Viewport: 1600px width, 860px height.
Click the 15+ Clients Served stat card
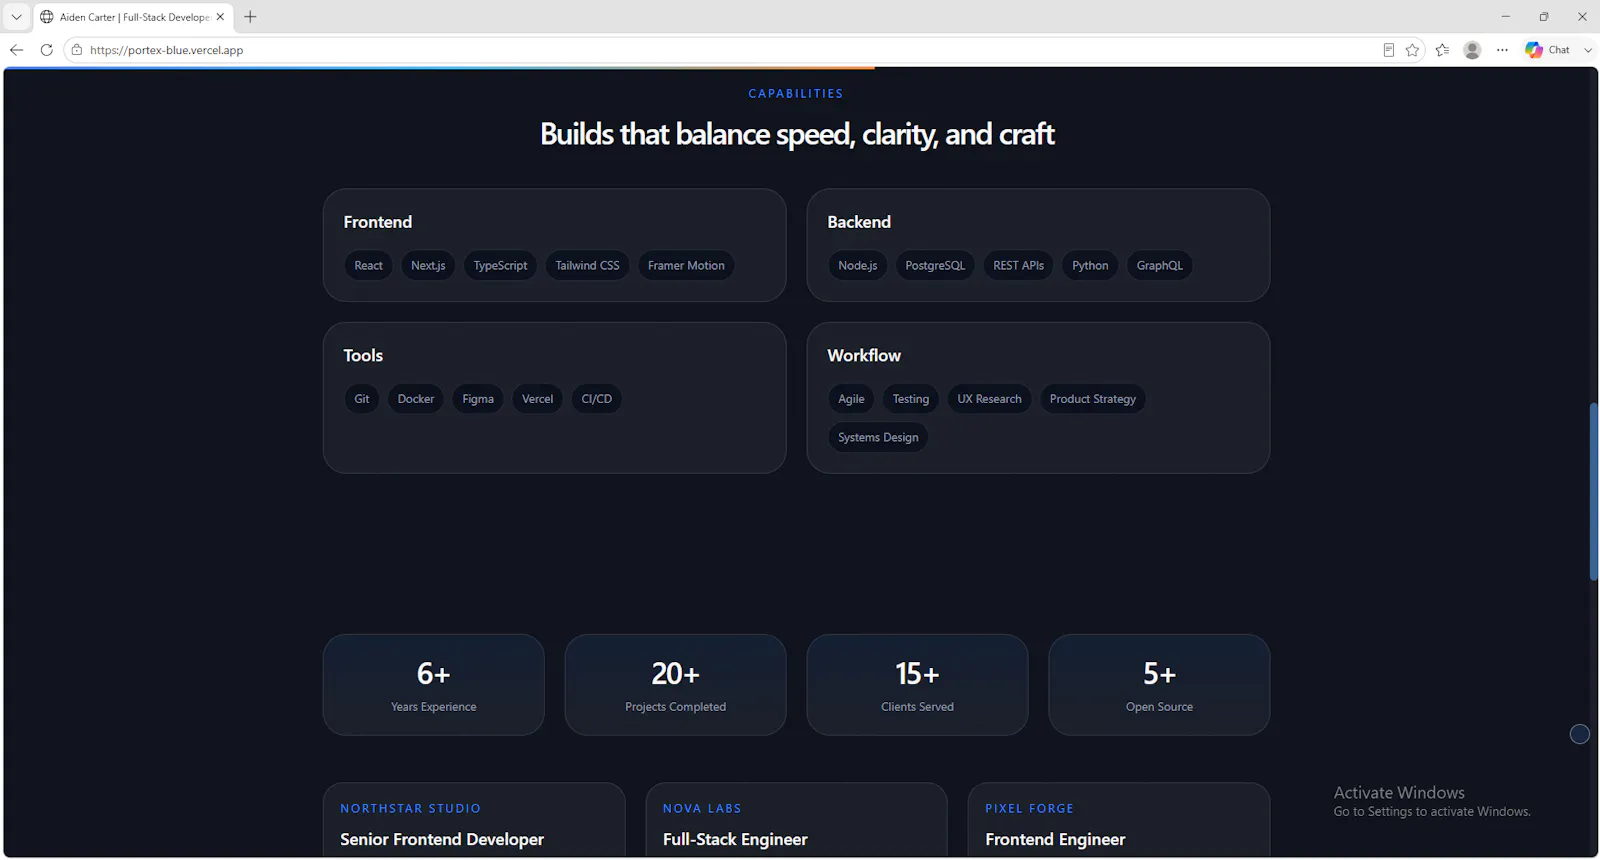pos(917,685)
